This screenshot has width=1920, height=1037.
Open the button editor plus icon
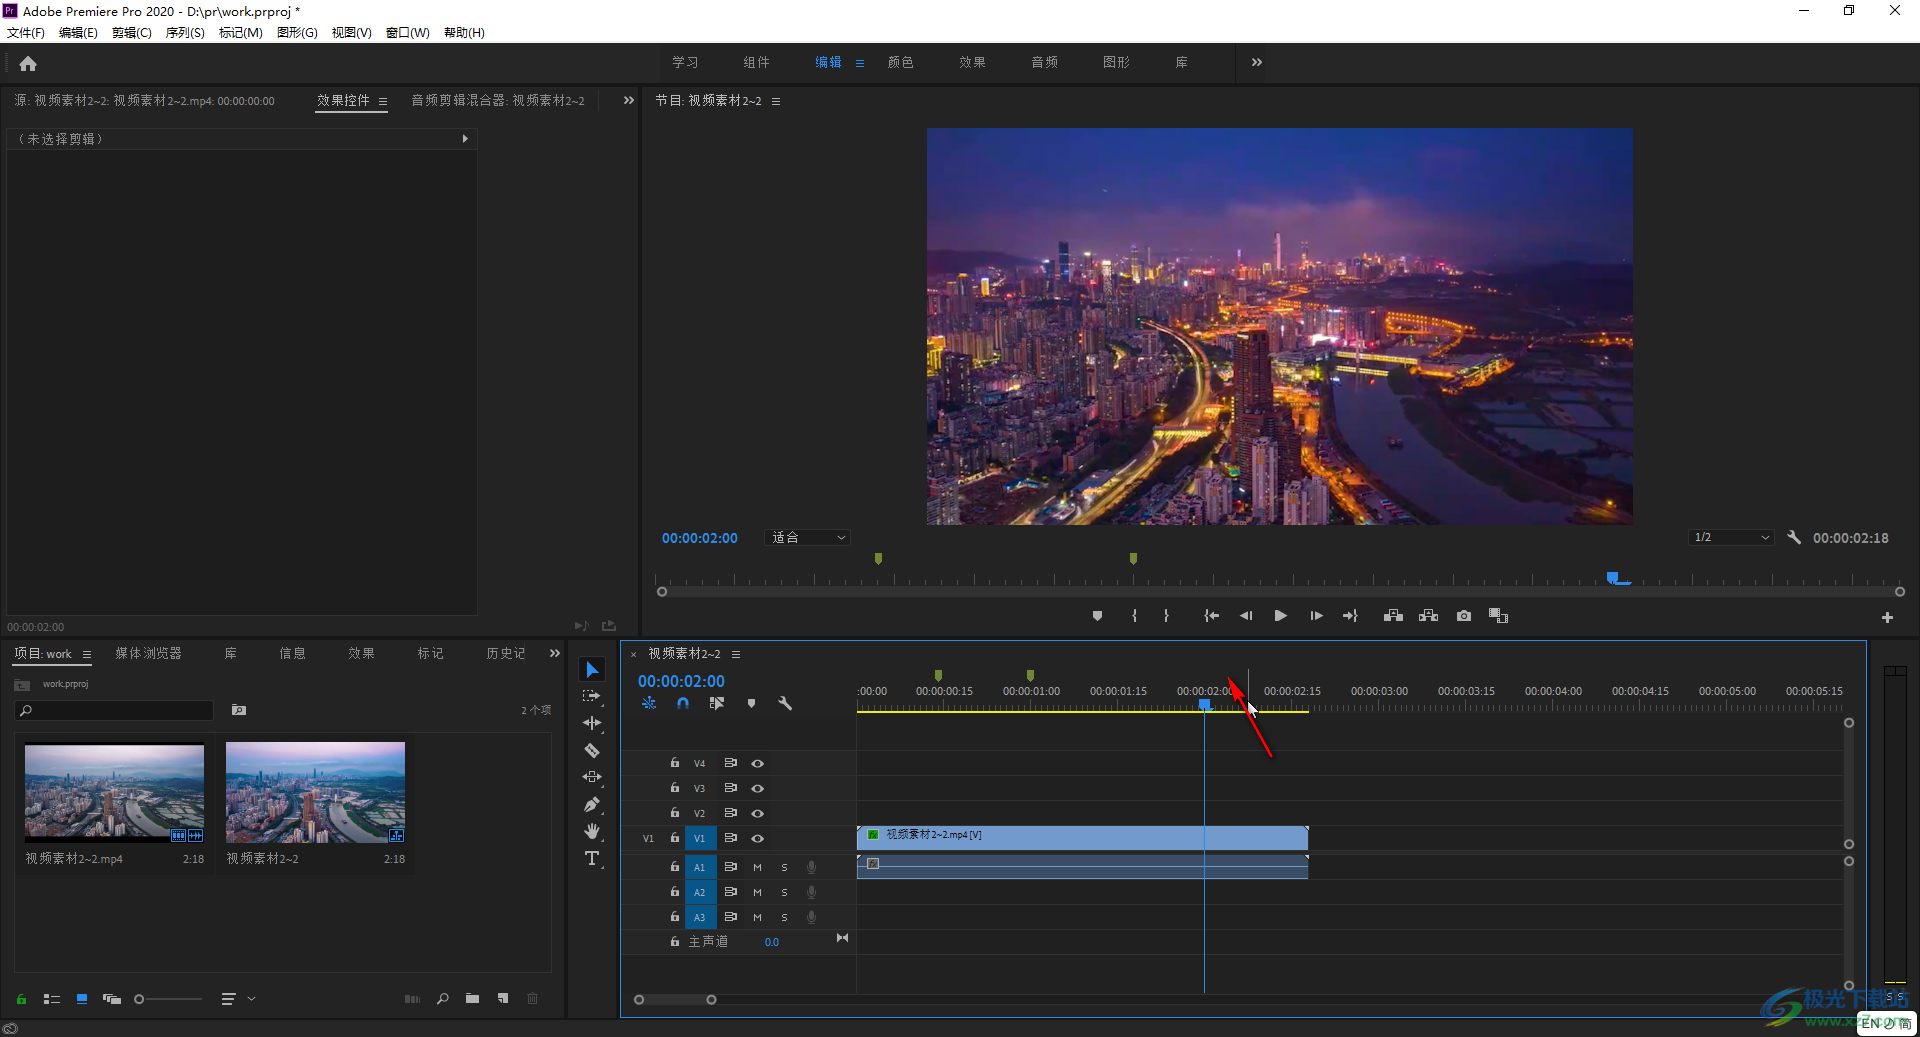click(x=1887, y=618)
